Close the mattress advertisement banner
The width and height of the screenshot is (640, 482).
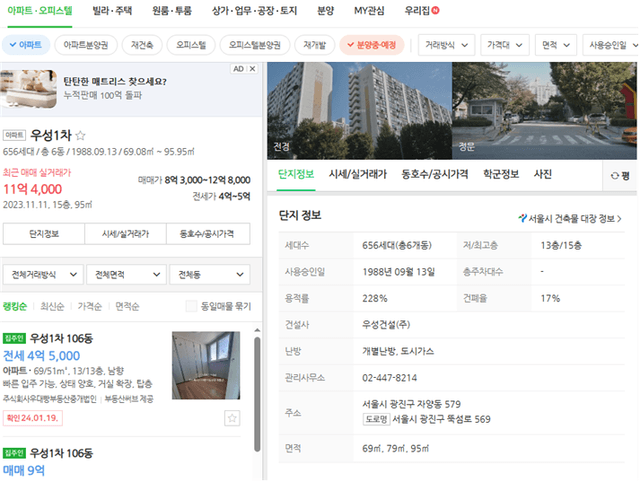[253, 69]
